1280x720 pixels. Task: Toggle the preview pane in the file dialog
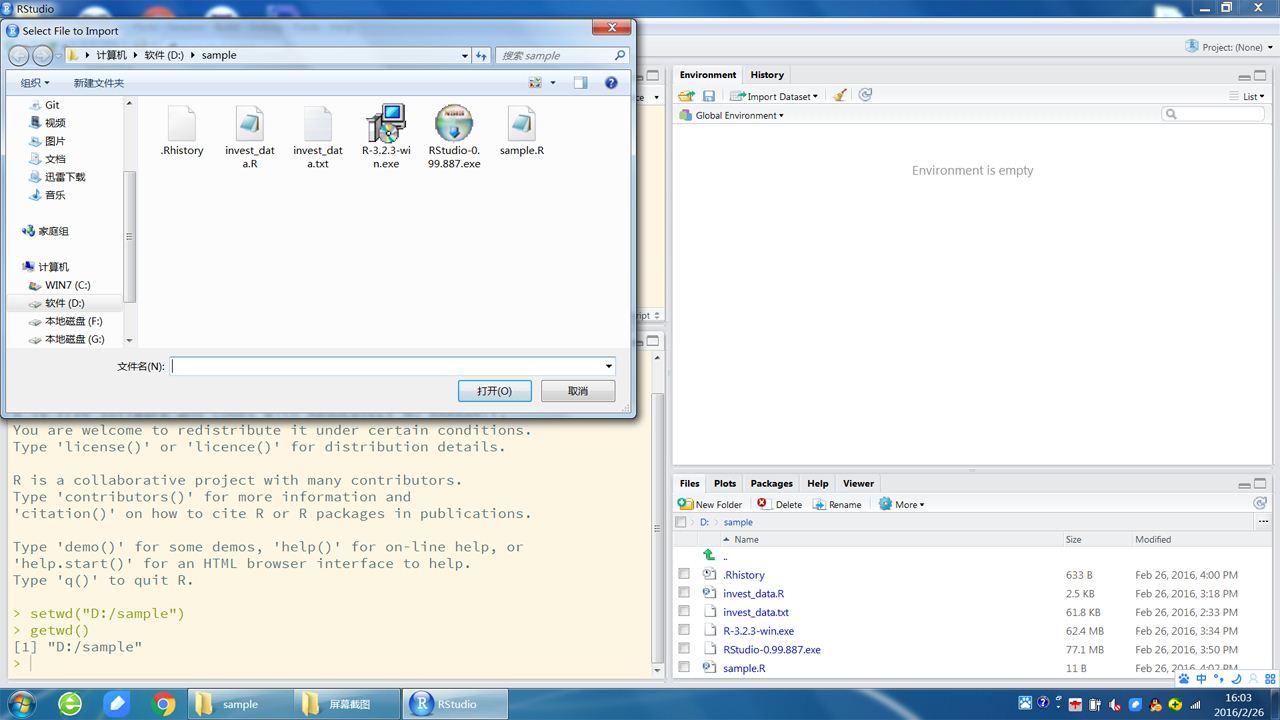[580, 83]
